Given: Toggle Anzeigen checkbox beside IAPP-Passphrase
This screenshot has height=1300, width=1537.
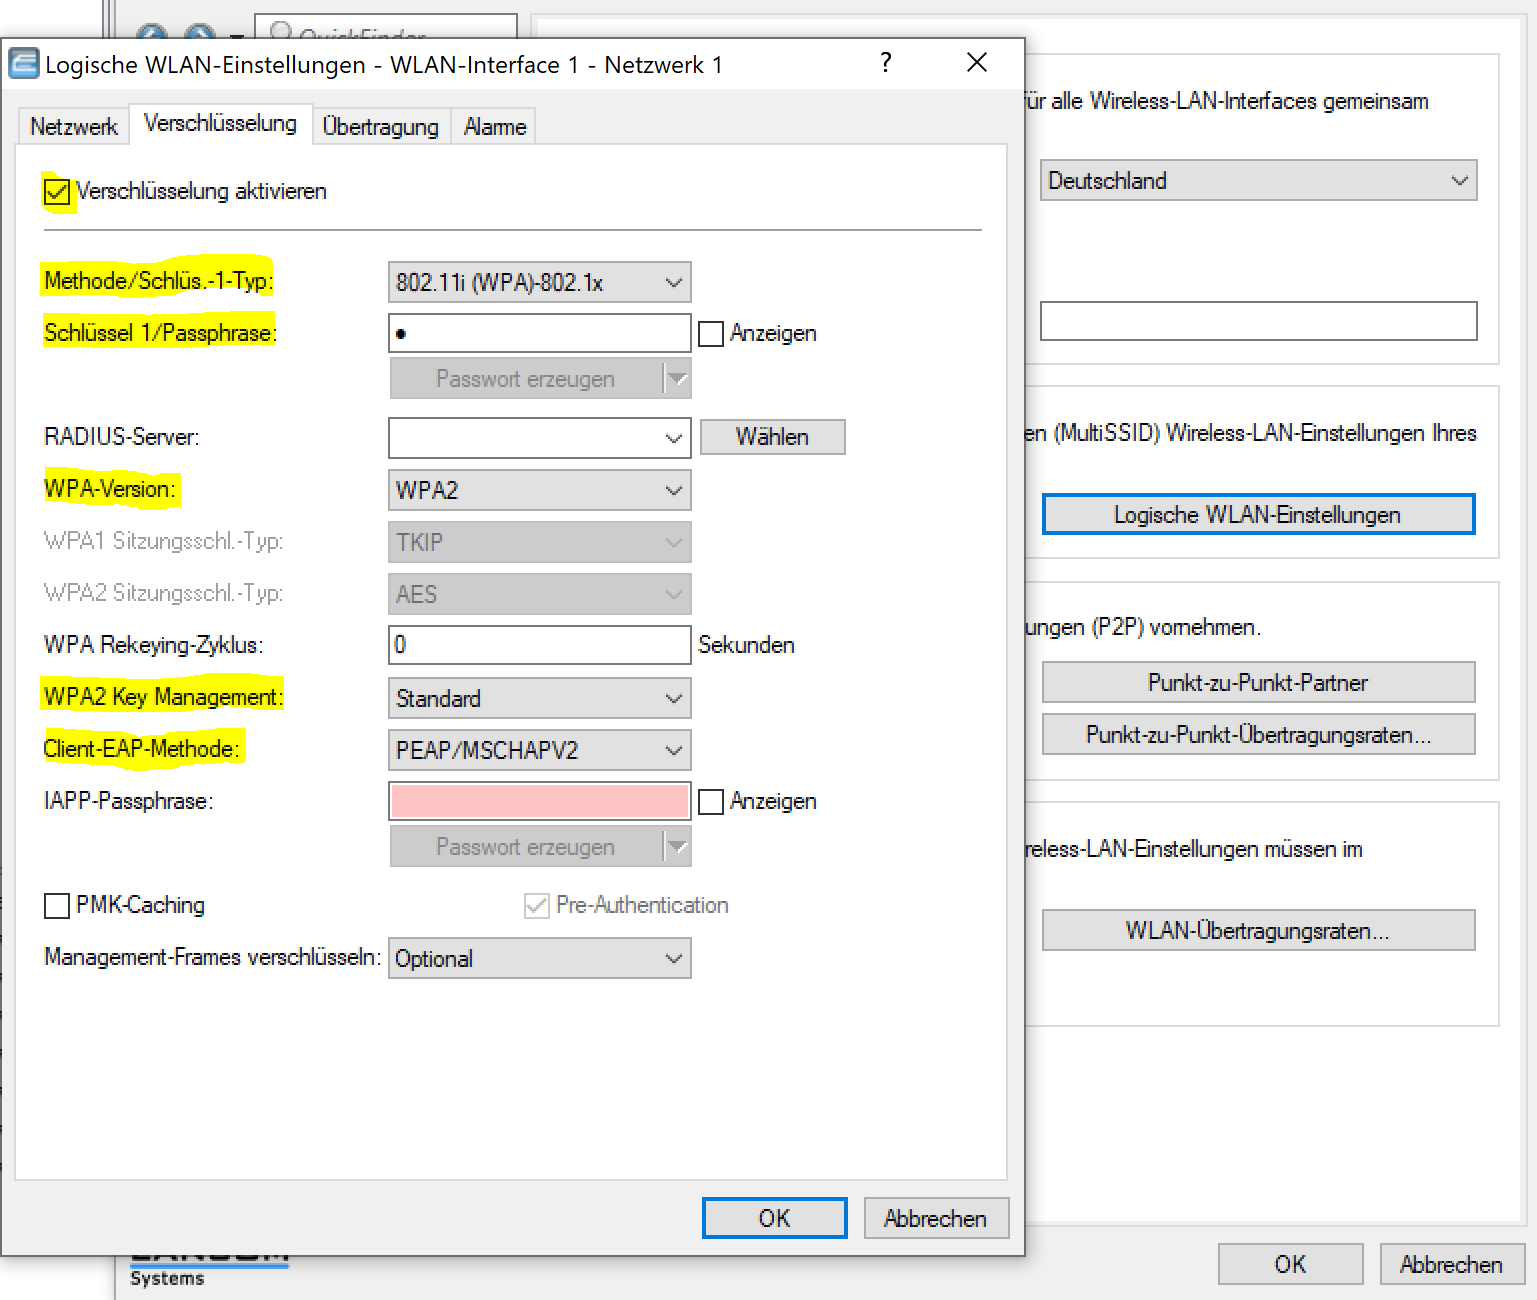Looking at the screenshot, I should pyautogui.click(x=711, y=802).
